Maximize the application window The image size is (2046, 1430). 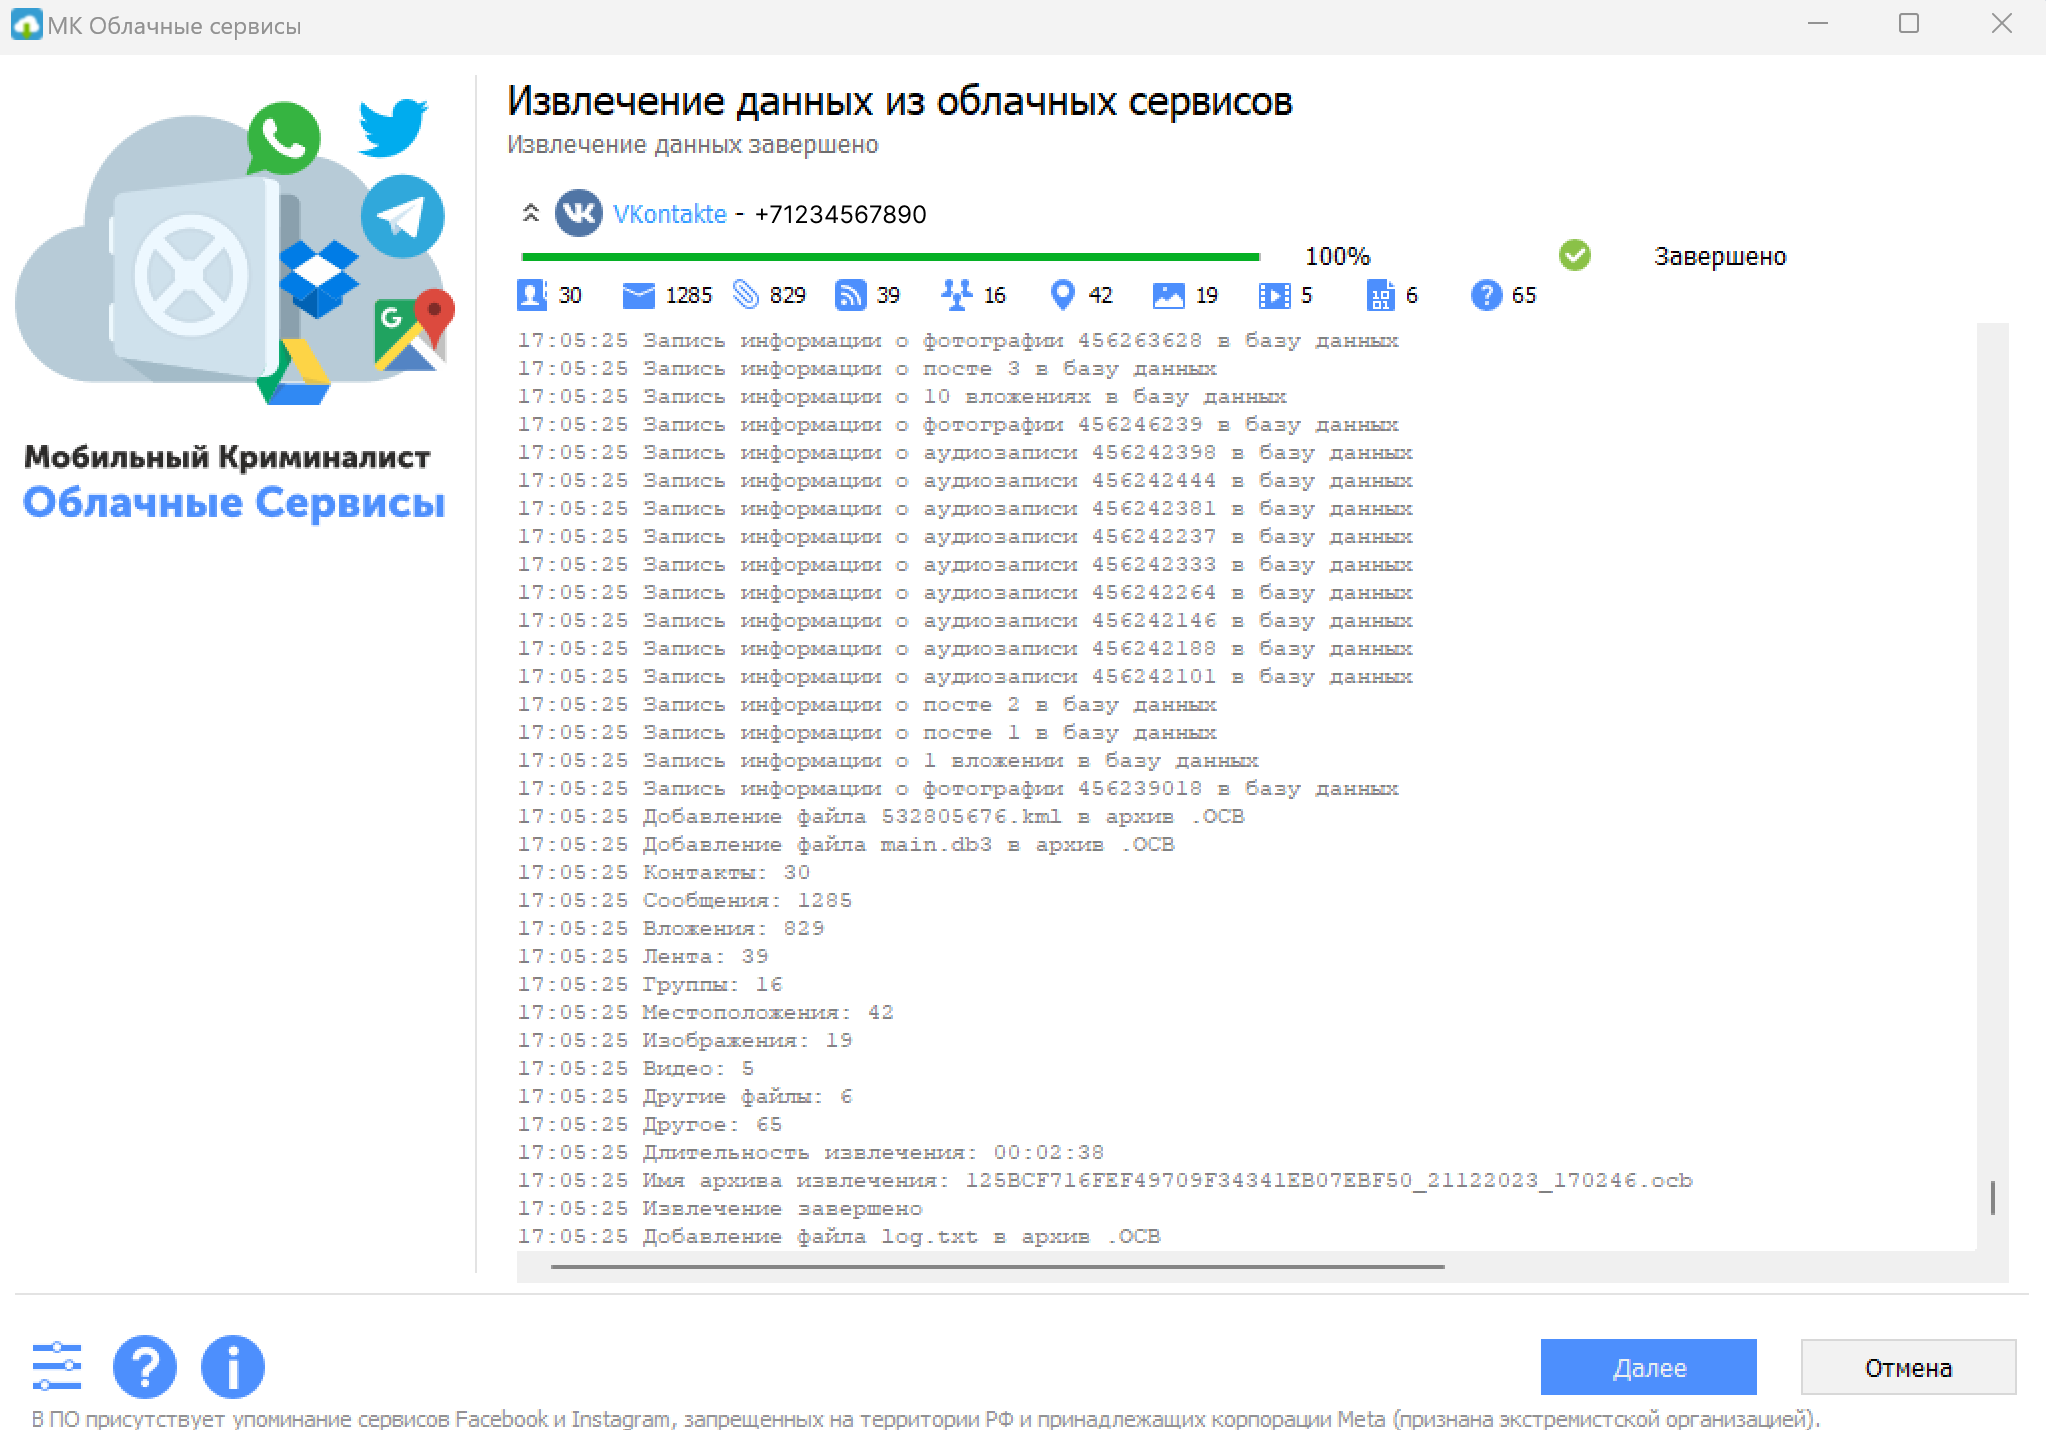click(1909, 24)
